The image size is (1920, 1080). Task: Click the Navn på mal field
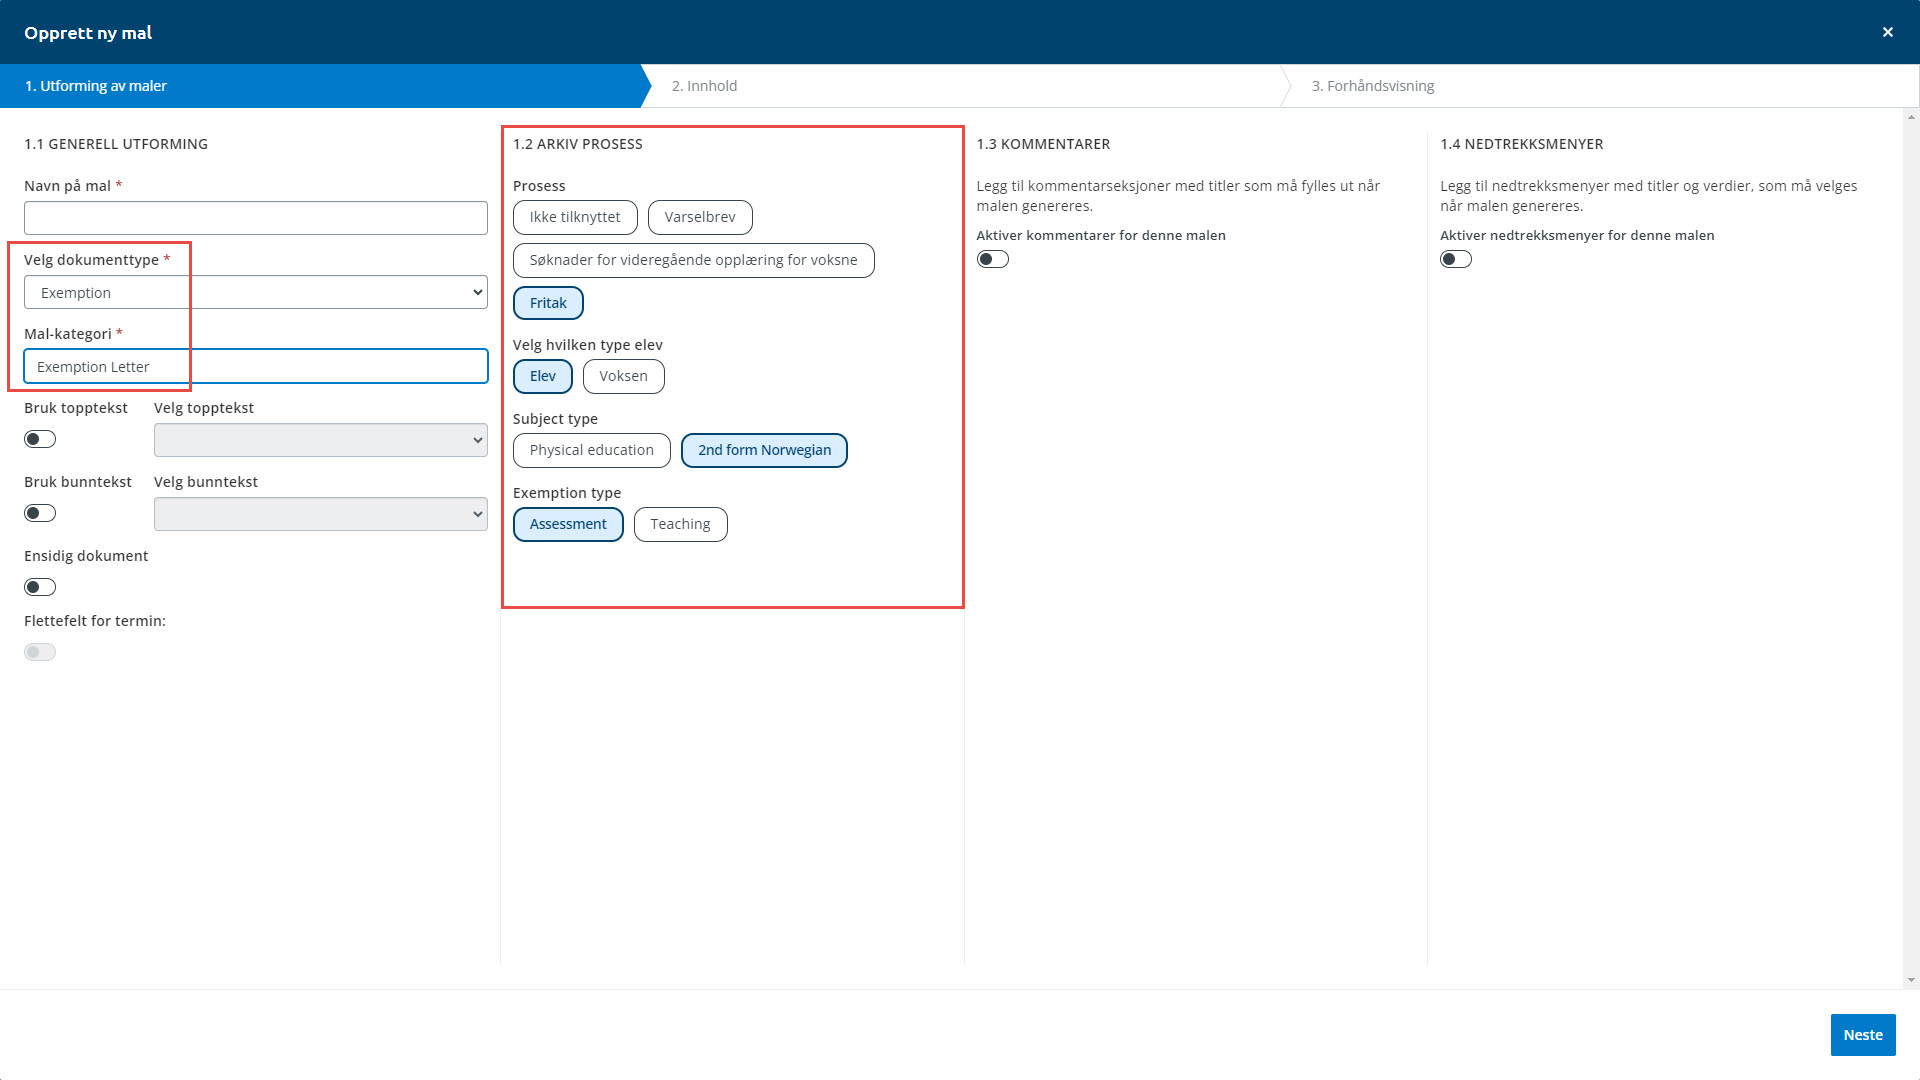256,218
